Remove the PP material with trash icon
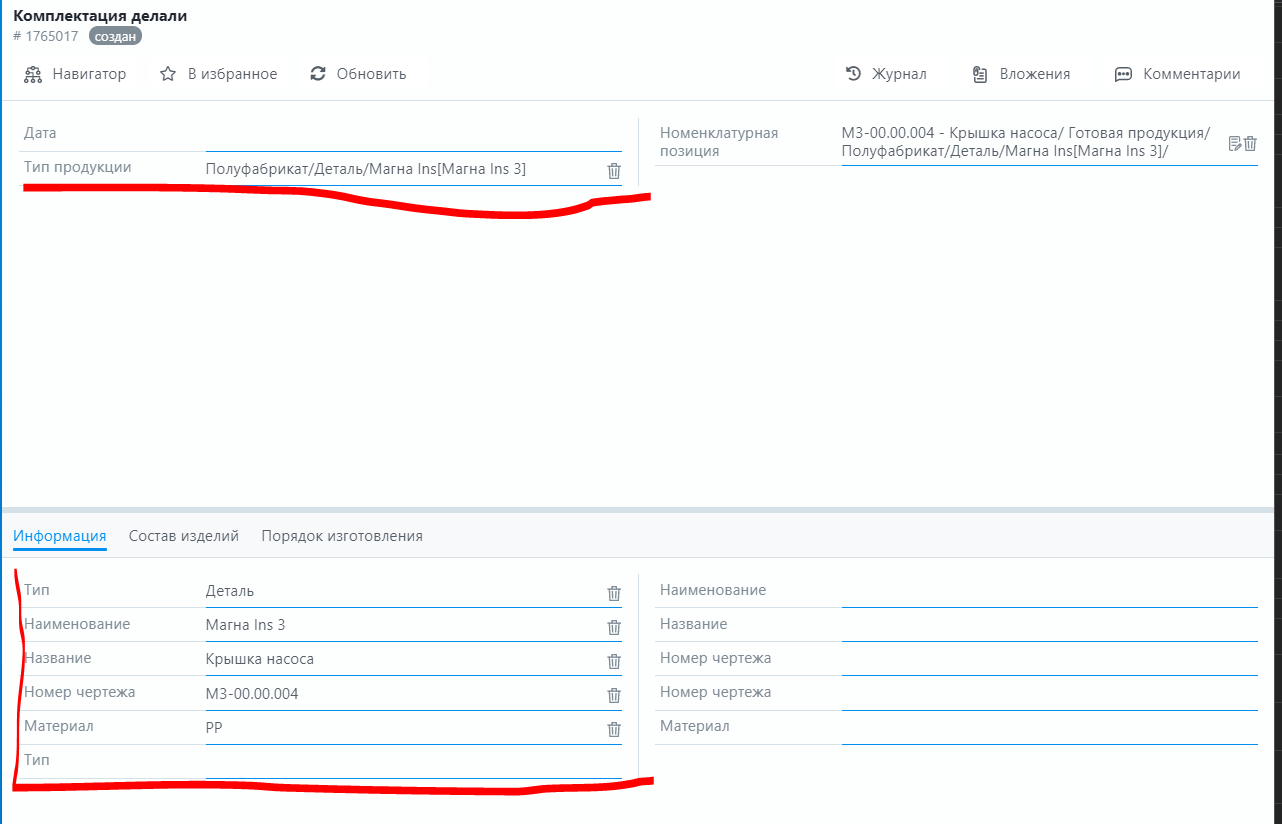1282x824 pixels. click(x=614, y=729)
